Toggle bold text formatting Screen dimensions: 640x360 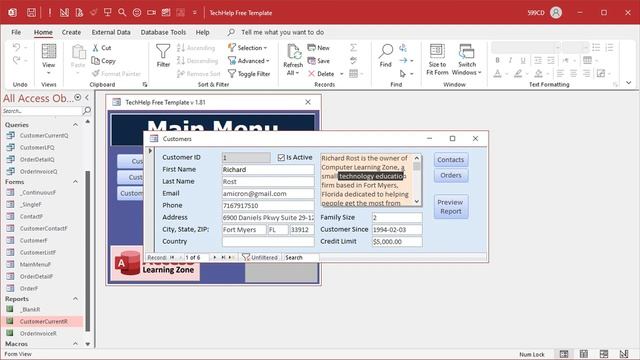(497, 60)
